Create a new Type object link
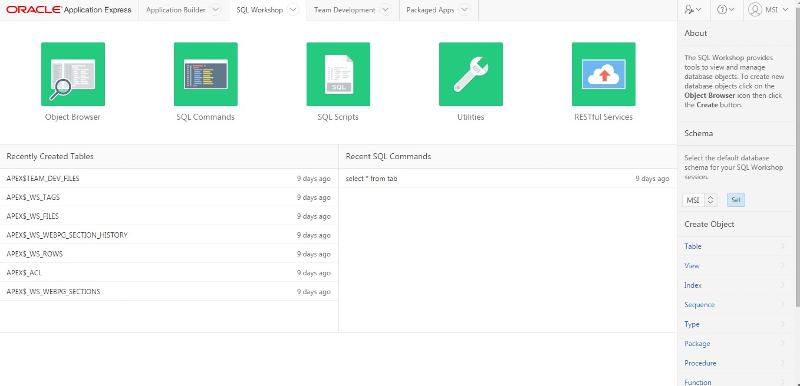 [692, 324]
